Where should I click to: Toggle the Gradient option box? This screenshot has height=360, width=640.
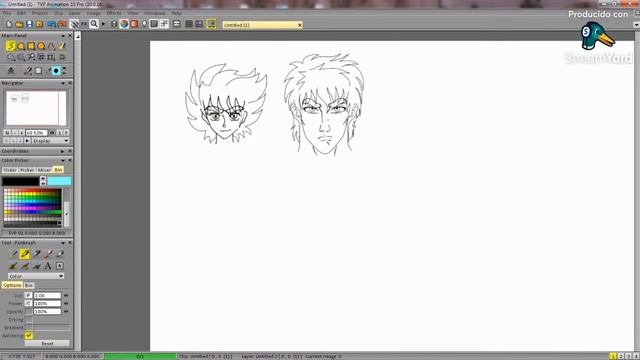pyautogui.click(x=29, y=328)
